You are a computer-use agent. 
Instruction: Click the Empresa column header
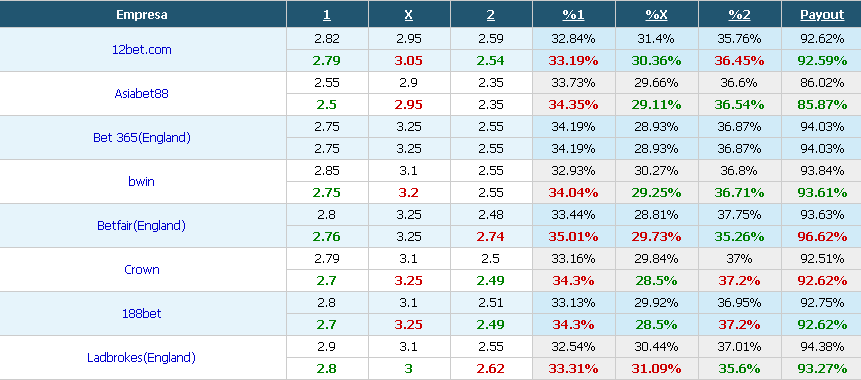[142, 15]
